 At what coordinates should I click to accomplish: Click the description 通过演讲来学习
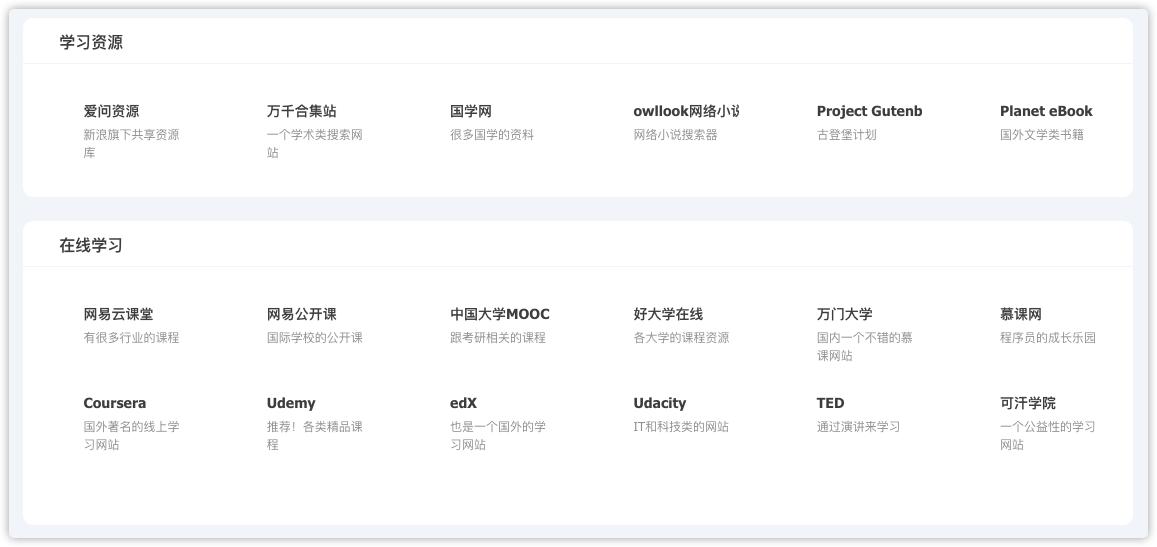pyautogui.click(x=858, y=427)
